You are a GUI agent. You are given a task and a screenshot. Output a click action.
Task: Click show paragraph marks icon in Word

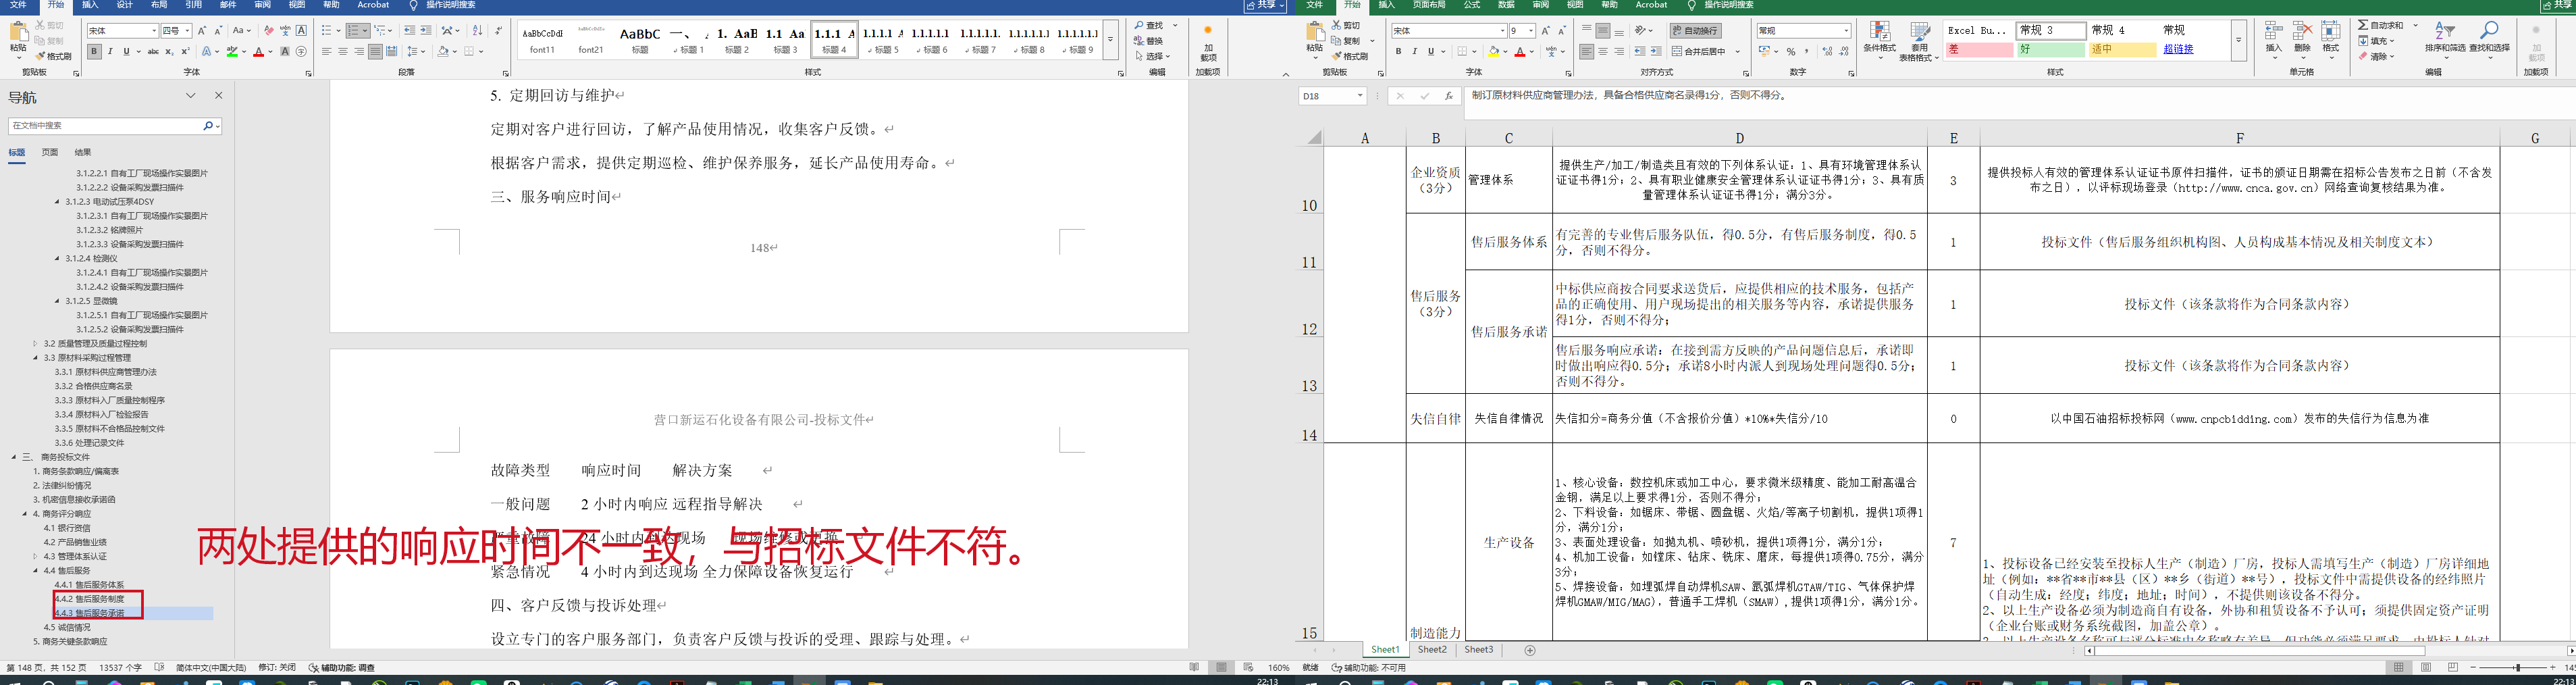(x=498, y=31)
